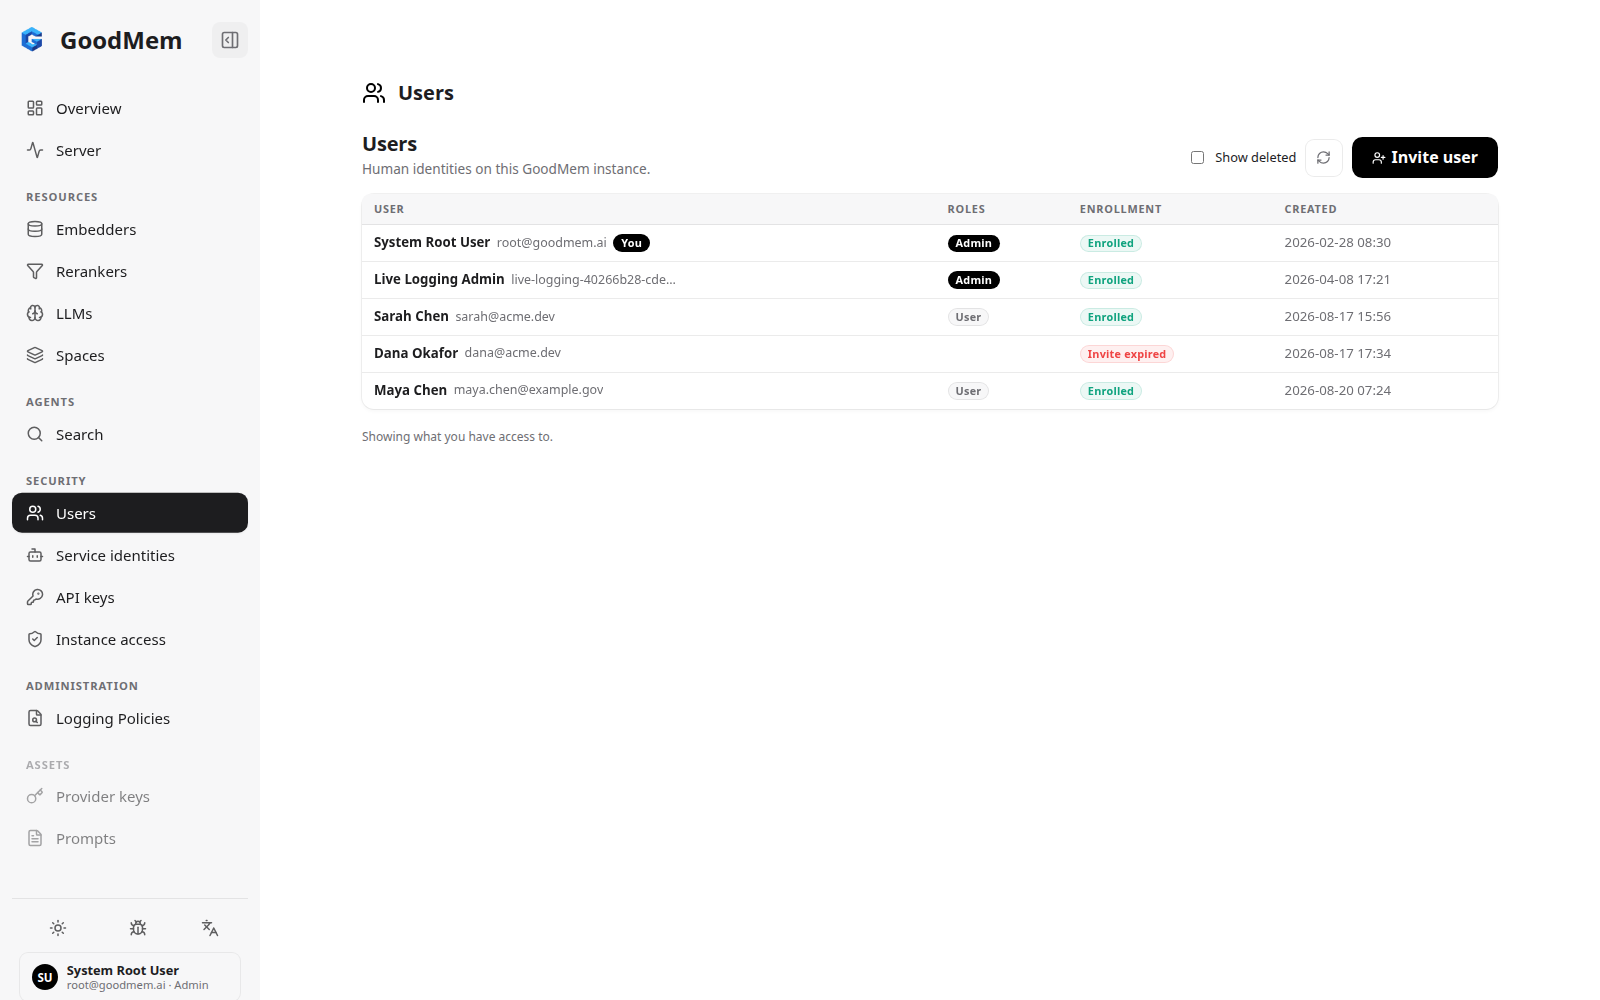Screen dimensions: 1600x1000
Task: Open Maya Chen user row
Action: click(x=930, y=391)
